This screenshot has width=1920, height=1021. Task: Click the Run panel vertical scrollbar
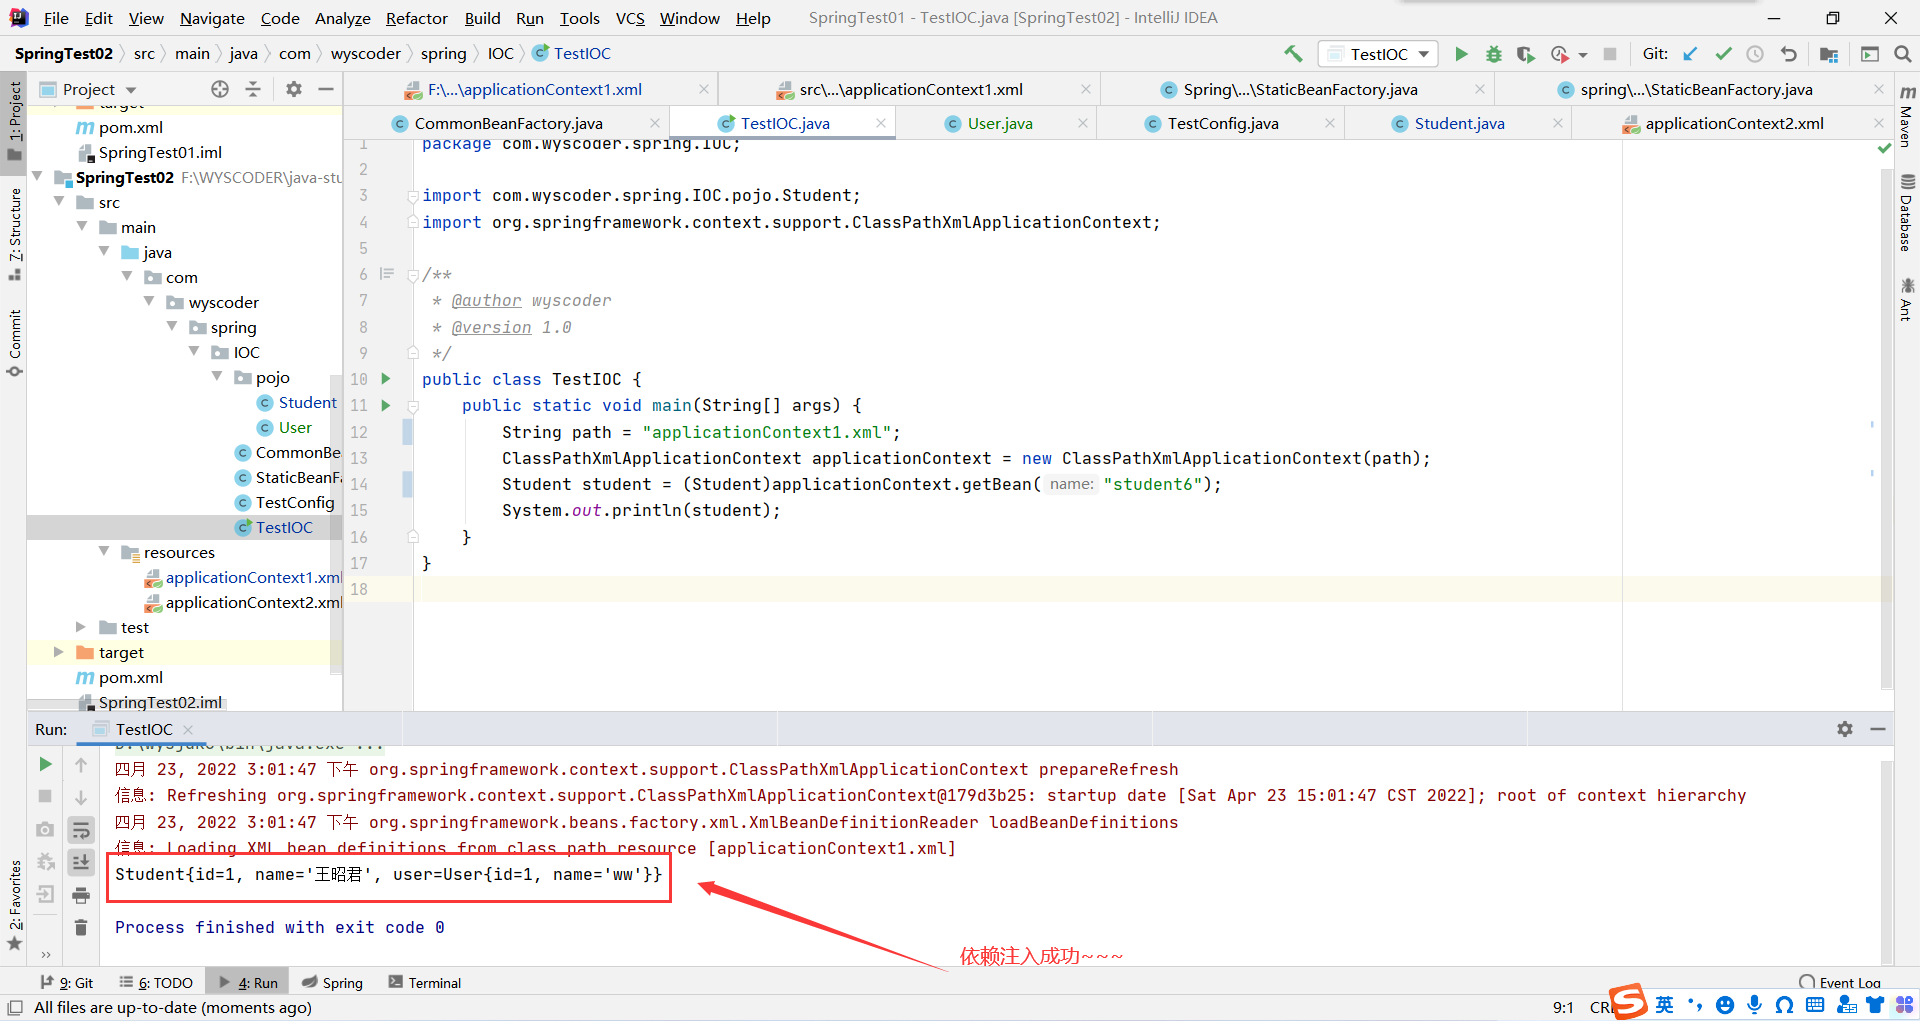[1886, 860]
